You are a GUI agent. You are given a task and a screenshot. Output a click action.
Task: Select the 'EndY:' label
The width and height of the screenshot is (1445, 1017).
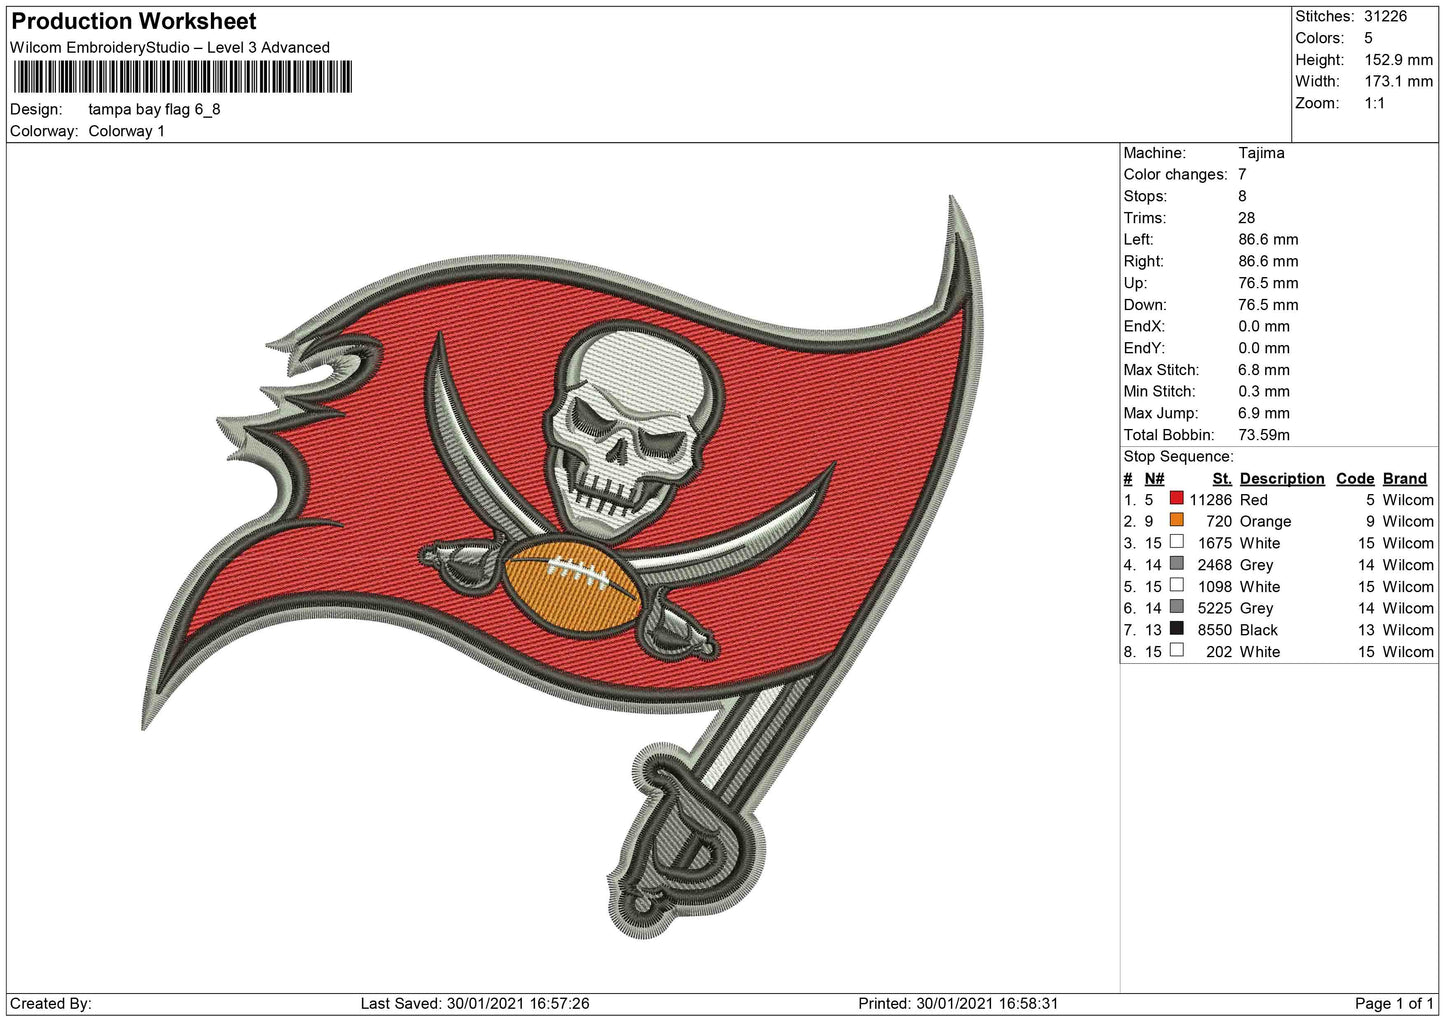pyautogui.click(x=1144, y=348)
